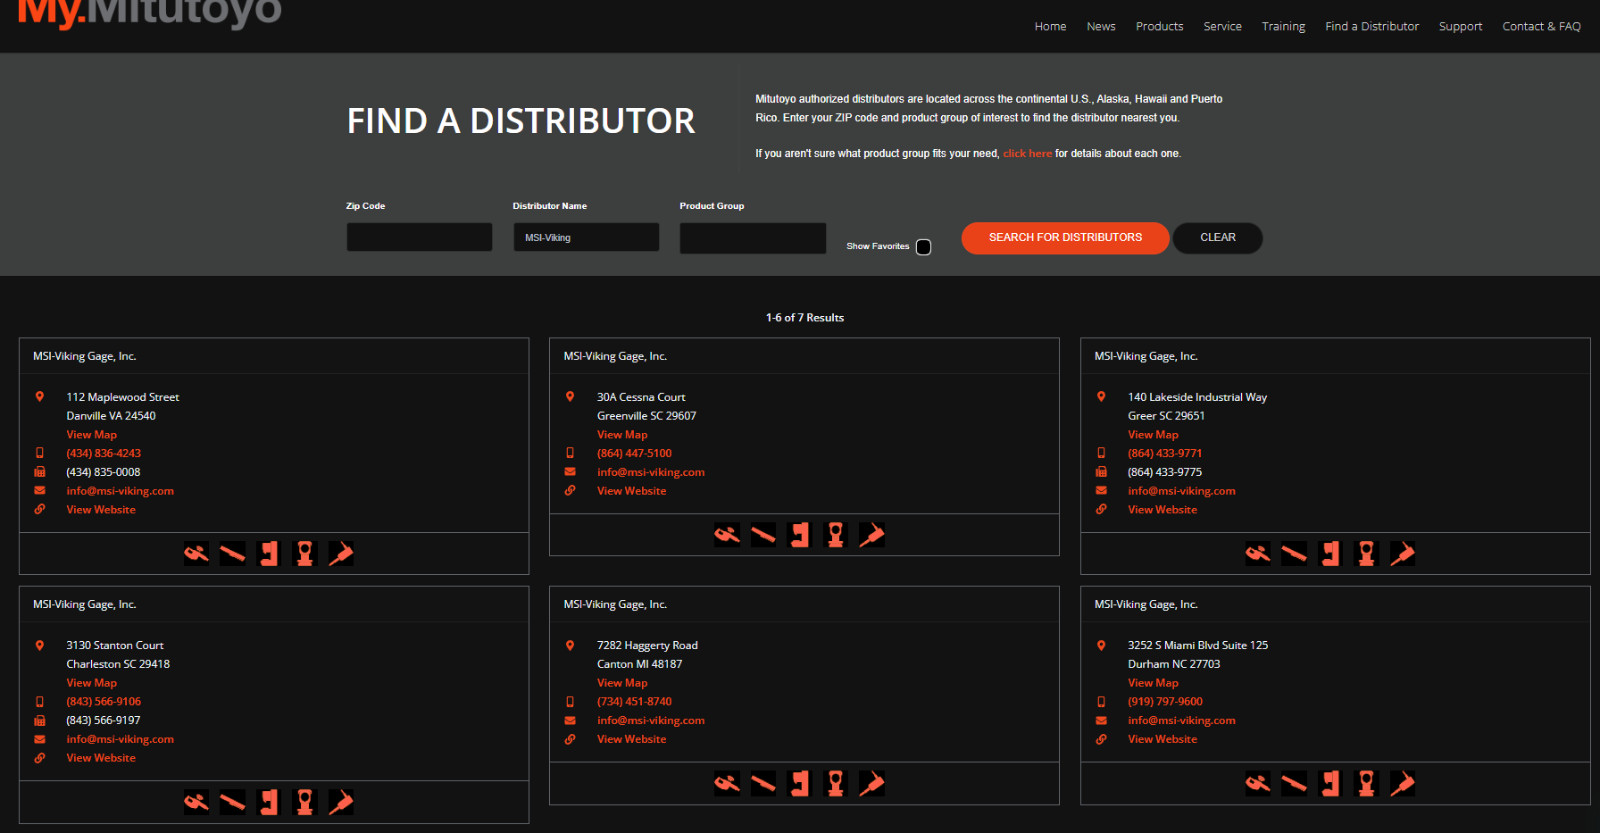Click envelope icon in the Charleston distributor card
Screen dimensions: 1600x833
pyautogui.click(x=40, y=739)
